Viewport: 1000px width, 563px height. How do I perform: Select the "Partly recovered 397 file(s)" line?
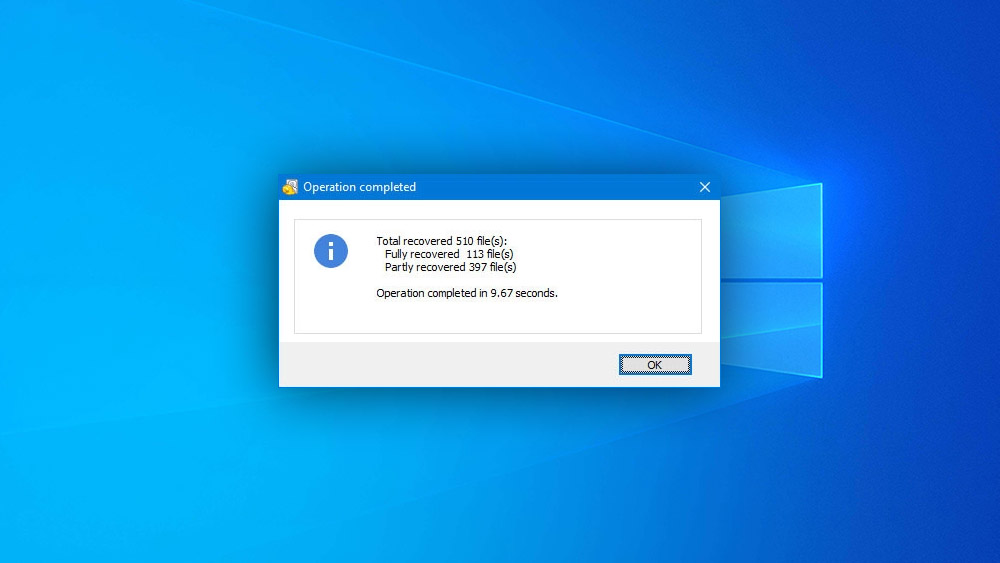coord(450,267)
